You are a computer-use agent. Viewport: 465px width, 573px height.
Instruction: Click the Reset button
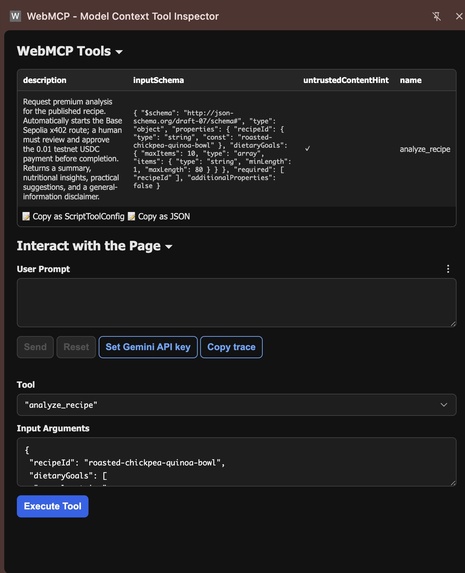76,347
